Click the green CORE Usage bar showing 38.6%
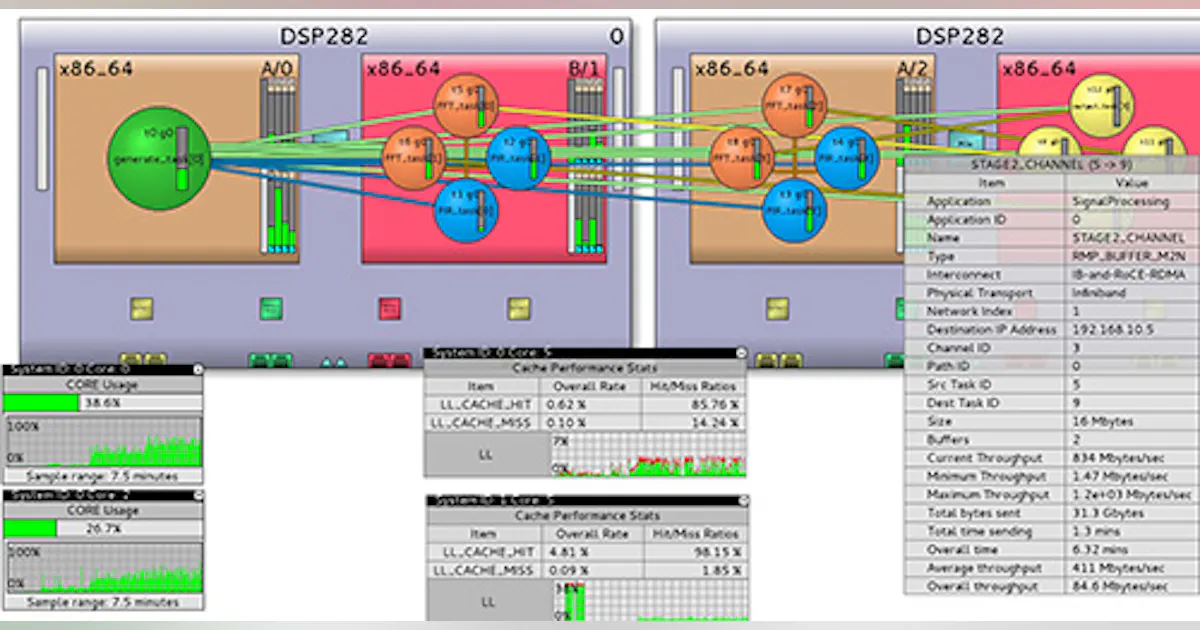Image resolution: width=1200 pixels, height=630 pixels. pos(40,401)
